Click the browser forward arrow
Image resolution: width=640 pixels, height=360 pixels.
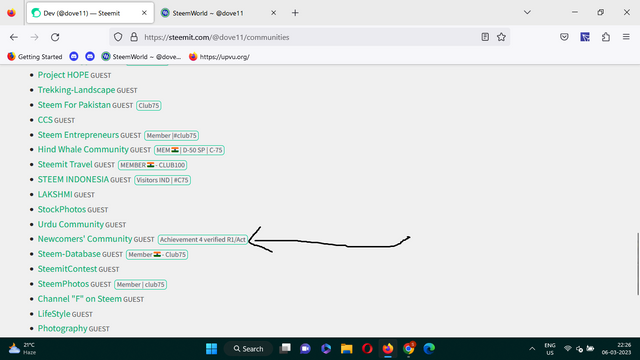coord(34,37)
